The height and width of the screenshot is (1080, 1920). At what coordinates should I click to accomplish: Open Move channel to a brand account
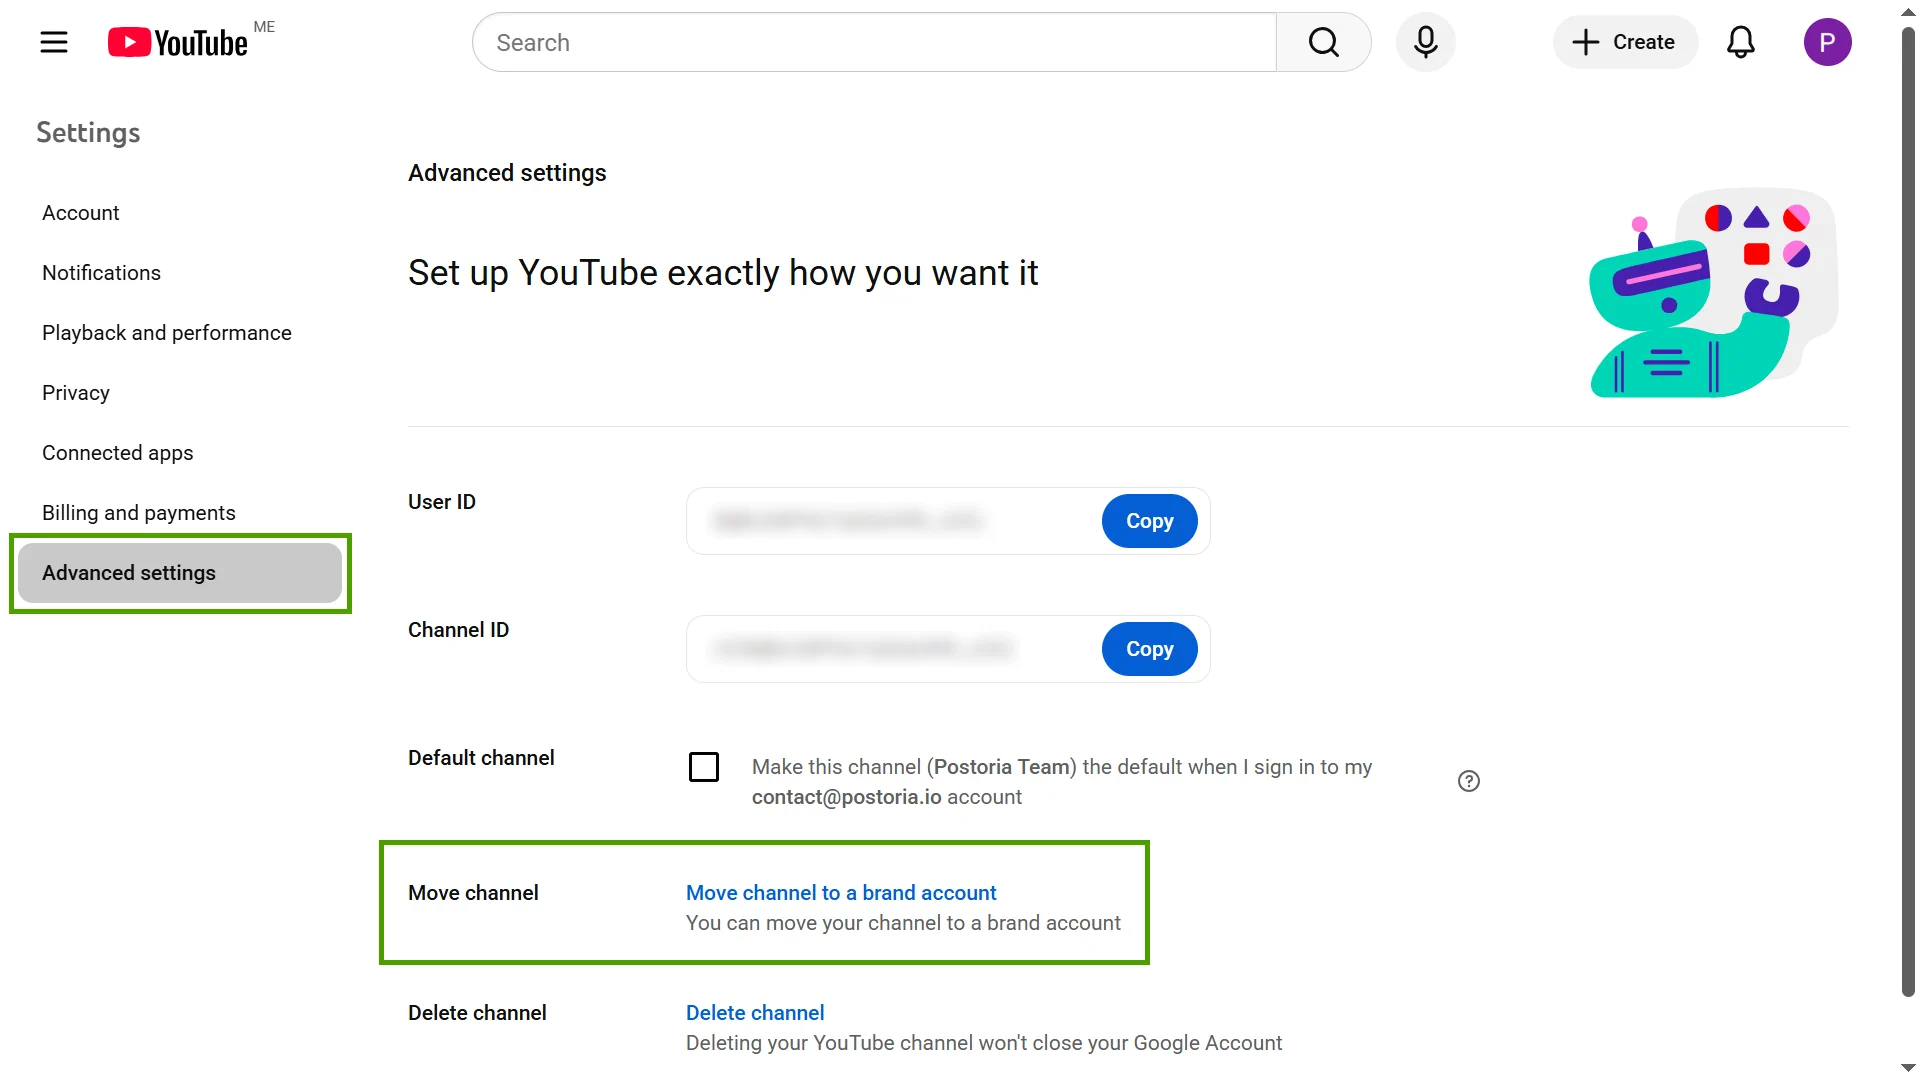(840, 892)
